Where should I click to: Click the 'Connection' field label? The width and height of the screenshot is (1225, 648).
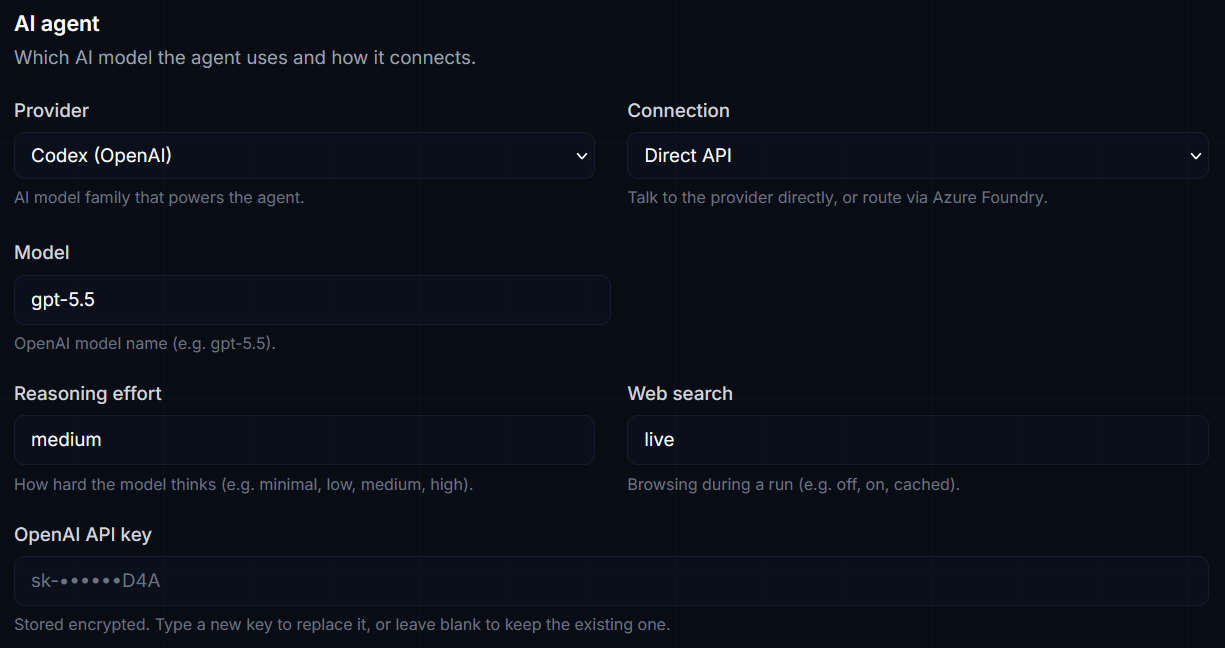coord(678,110)
